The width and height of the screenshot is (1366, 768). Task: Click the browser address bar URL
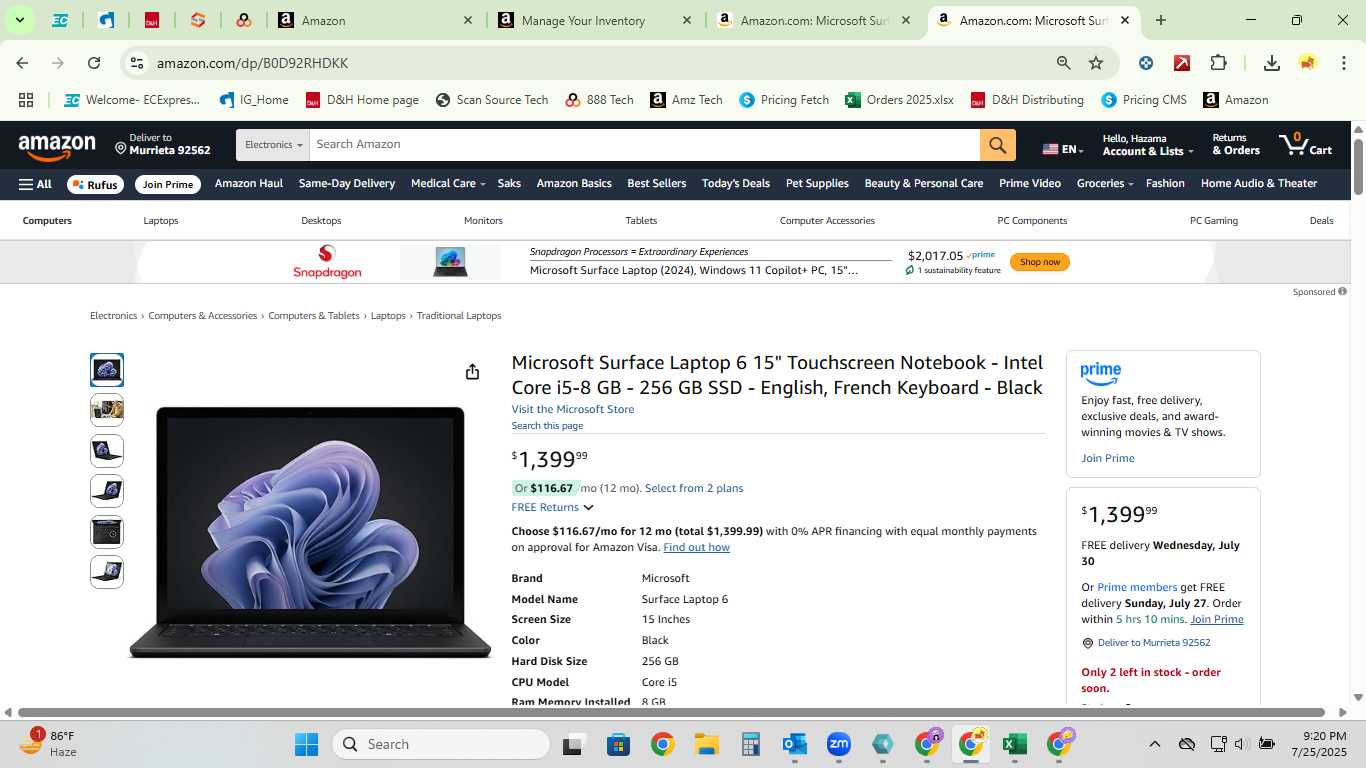point(253,63)
